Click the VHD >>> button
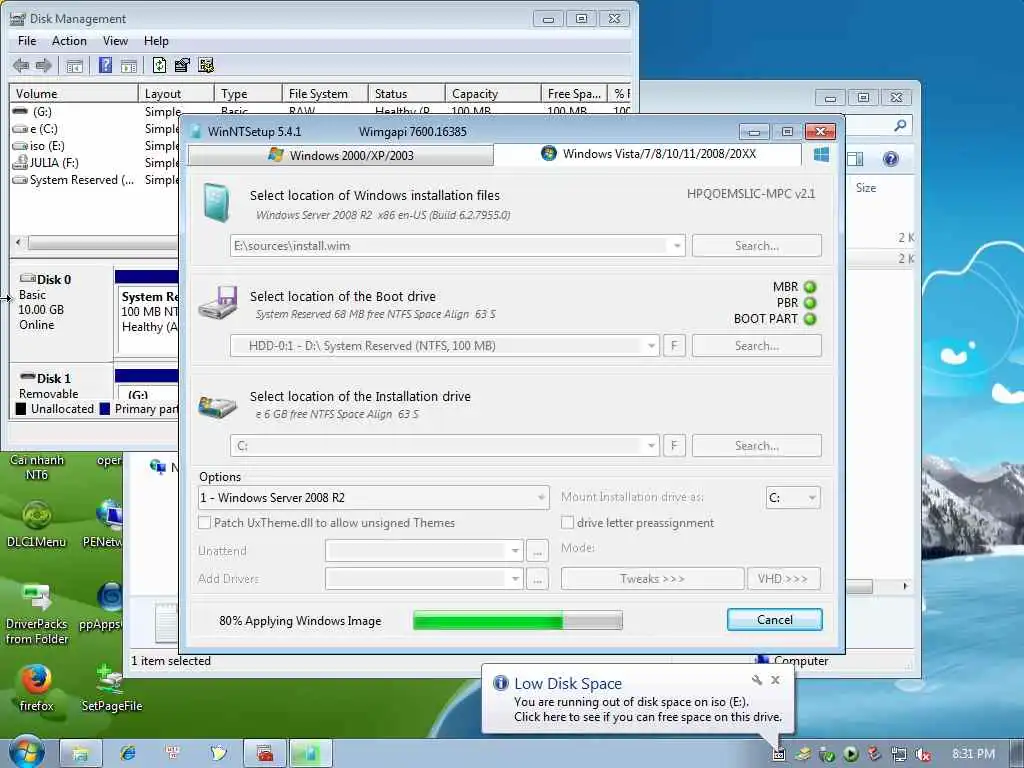Viewport: 1024px width, 768px height. point(783,579)
